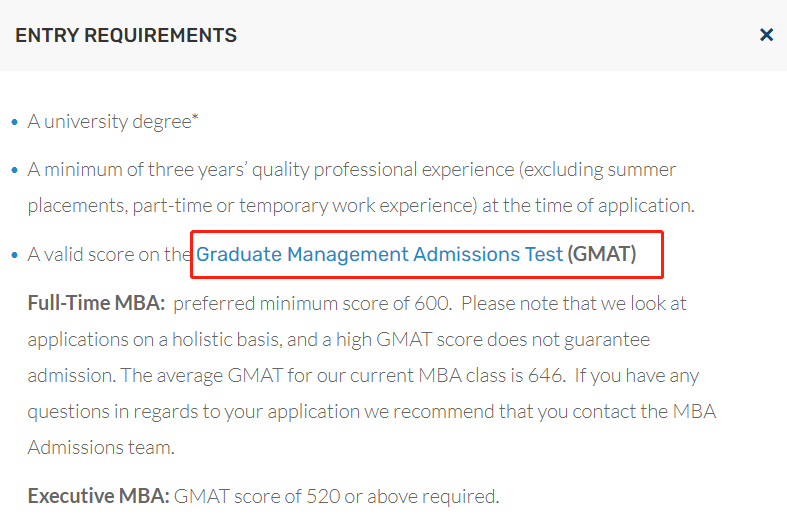787x527 pixels.
Task: Click the "questions in regards to your application" line
Action: click(371, 412)
